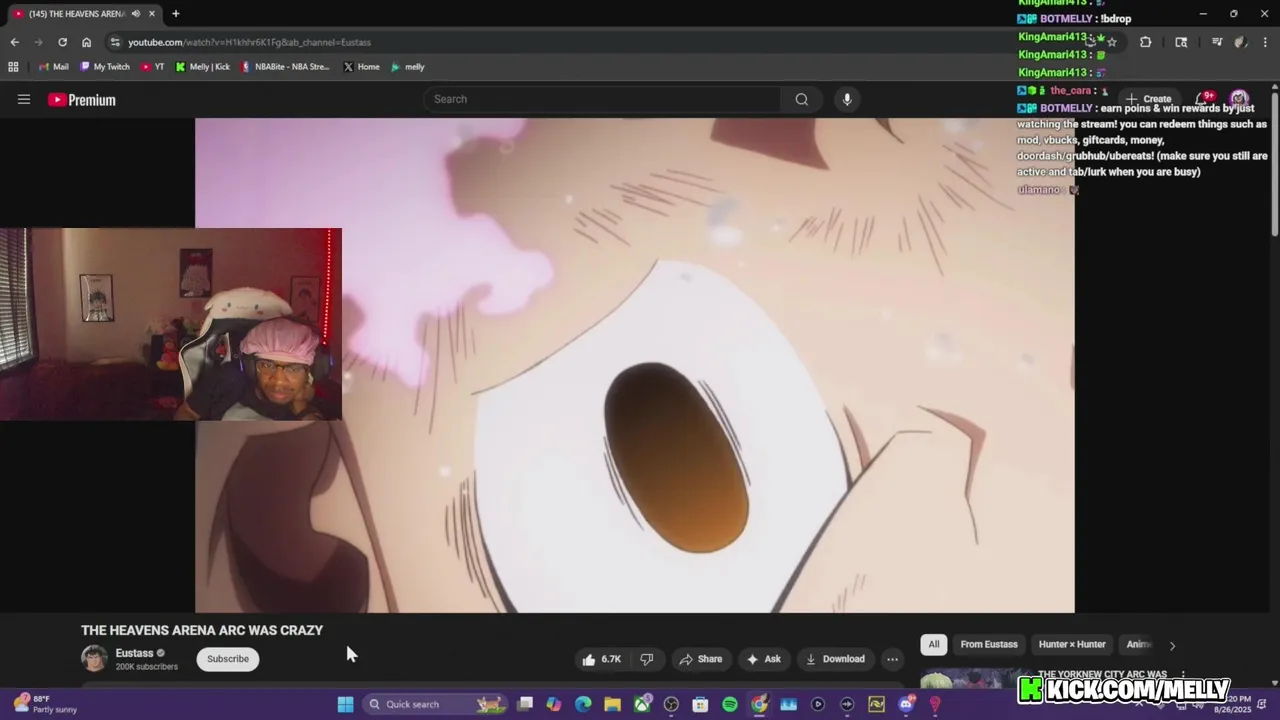The image size is (1280, 720).
Task: Close the Heavens Arena tab
Action: (151, 14)
